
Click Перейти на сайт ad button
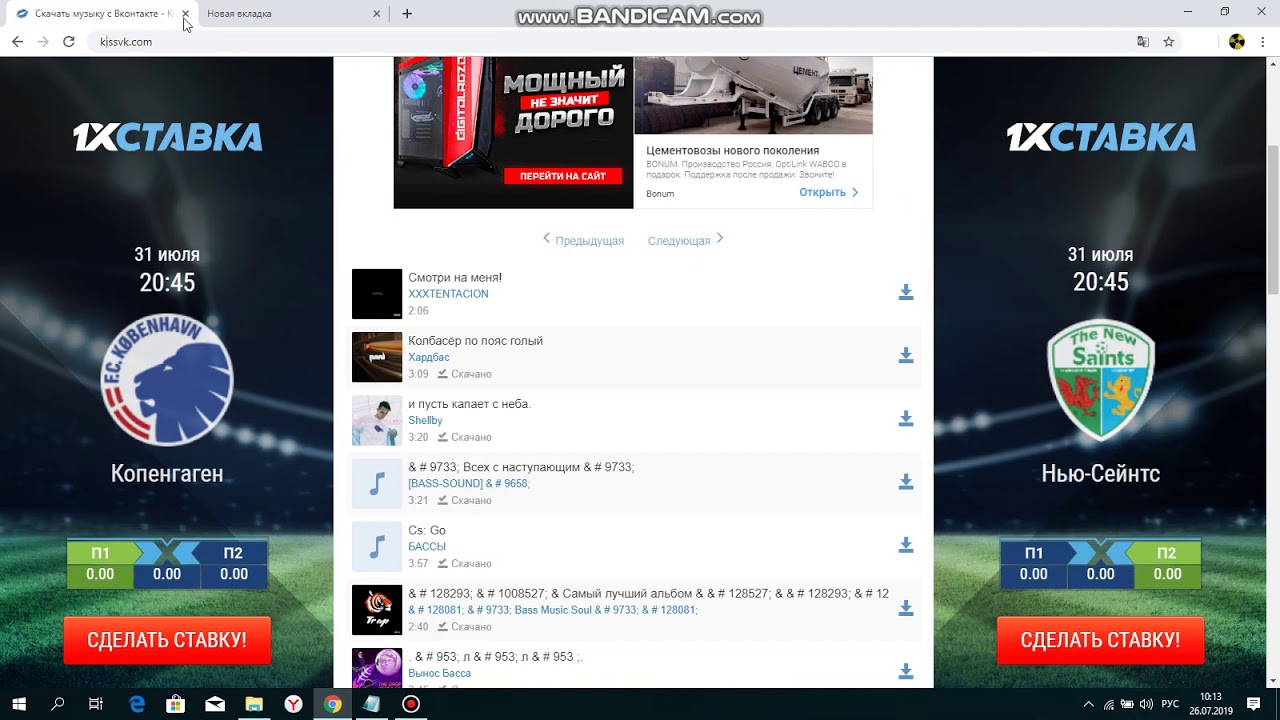(562, 176)
